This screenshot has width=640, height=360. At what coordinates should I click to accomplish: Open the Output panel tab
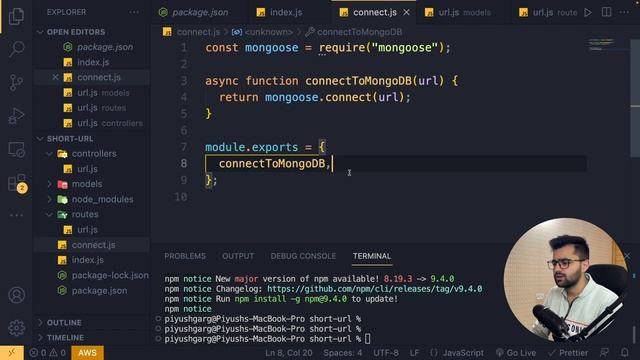pyautogui.click(x=238, y=256)
